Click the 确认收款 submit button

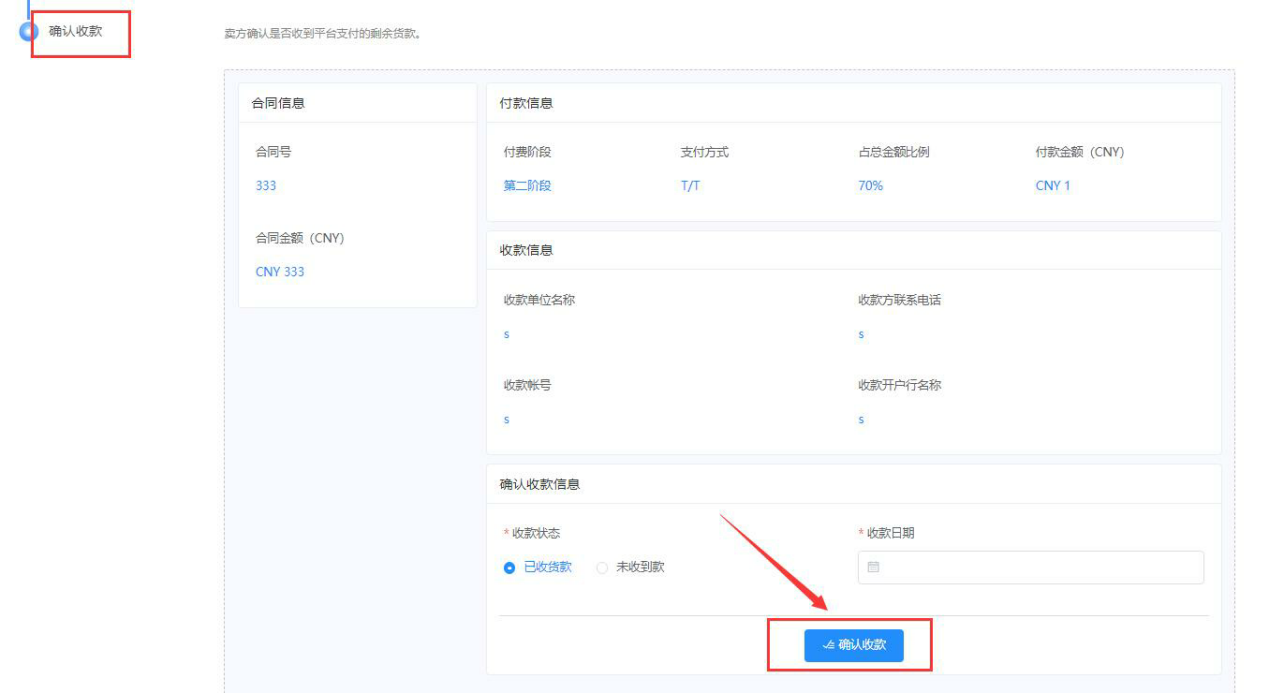853,645
